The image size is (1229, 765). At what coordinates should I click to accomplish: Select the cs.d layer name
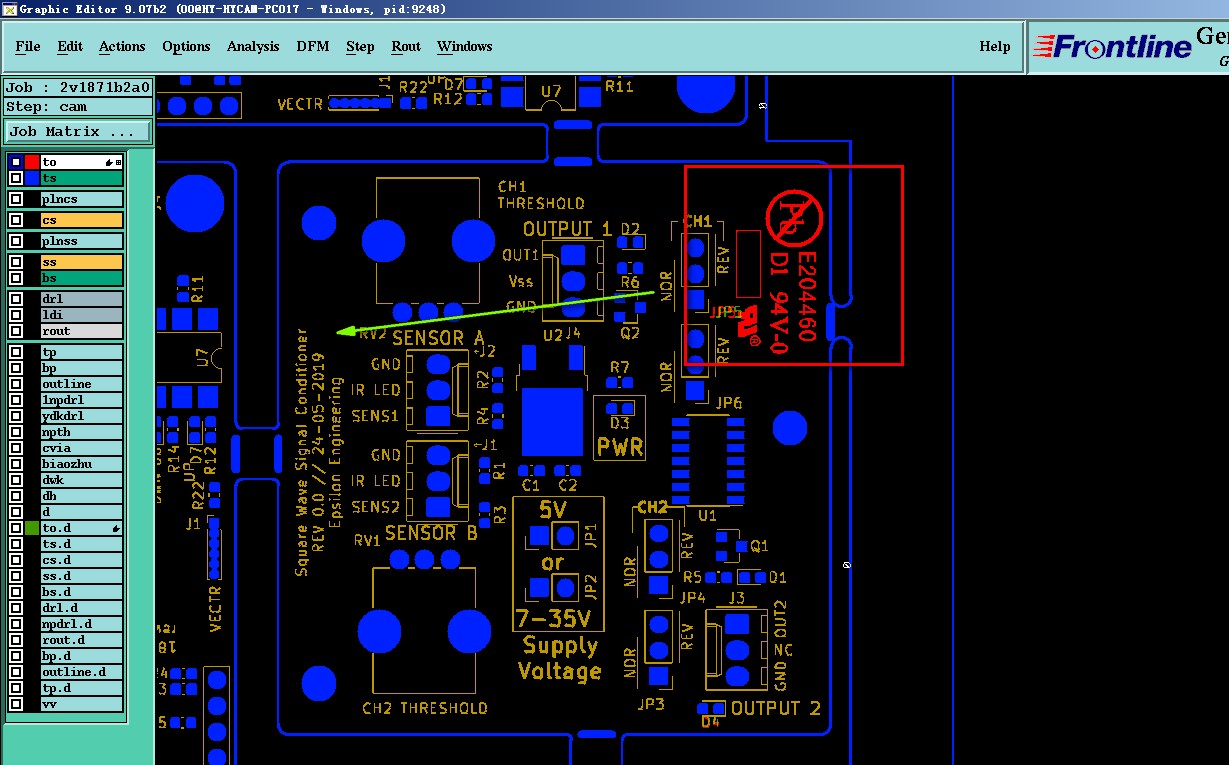click(82, 560)
